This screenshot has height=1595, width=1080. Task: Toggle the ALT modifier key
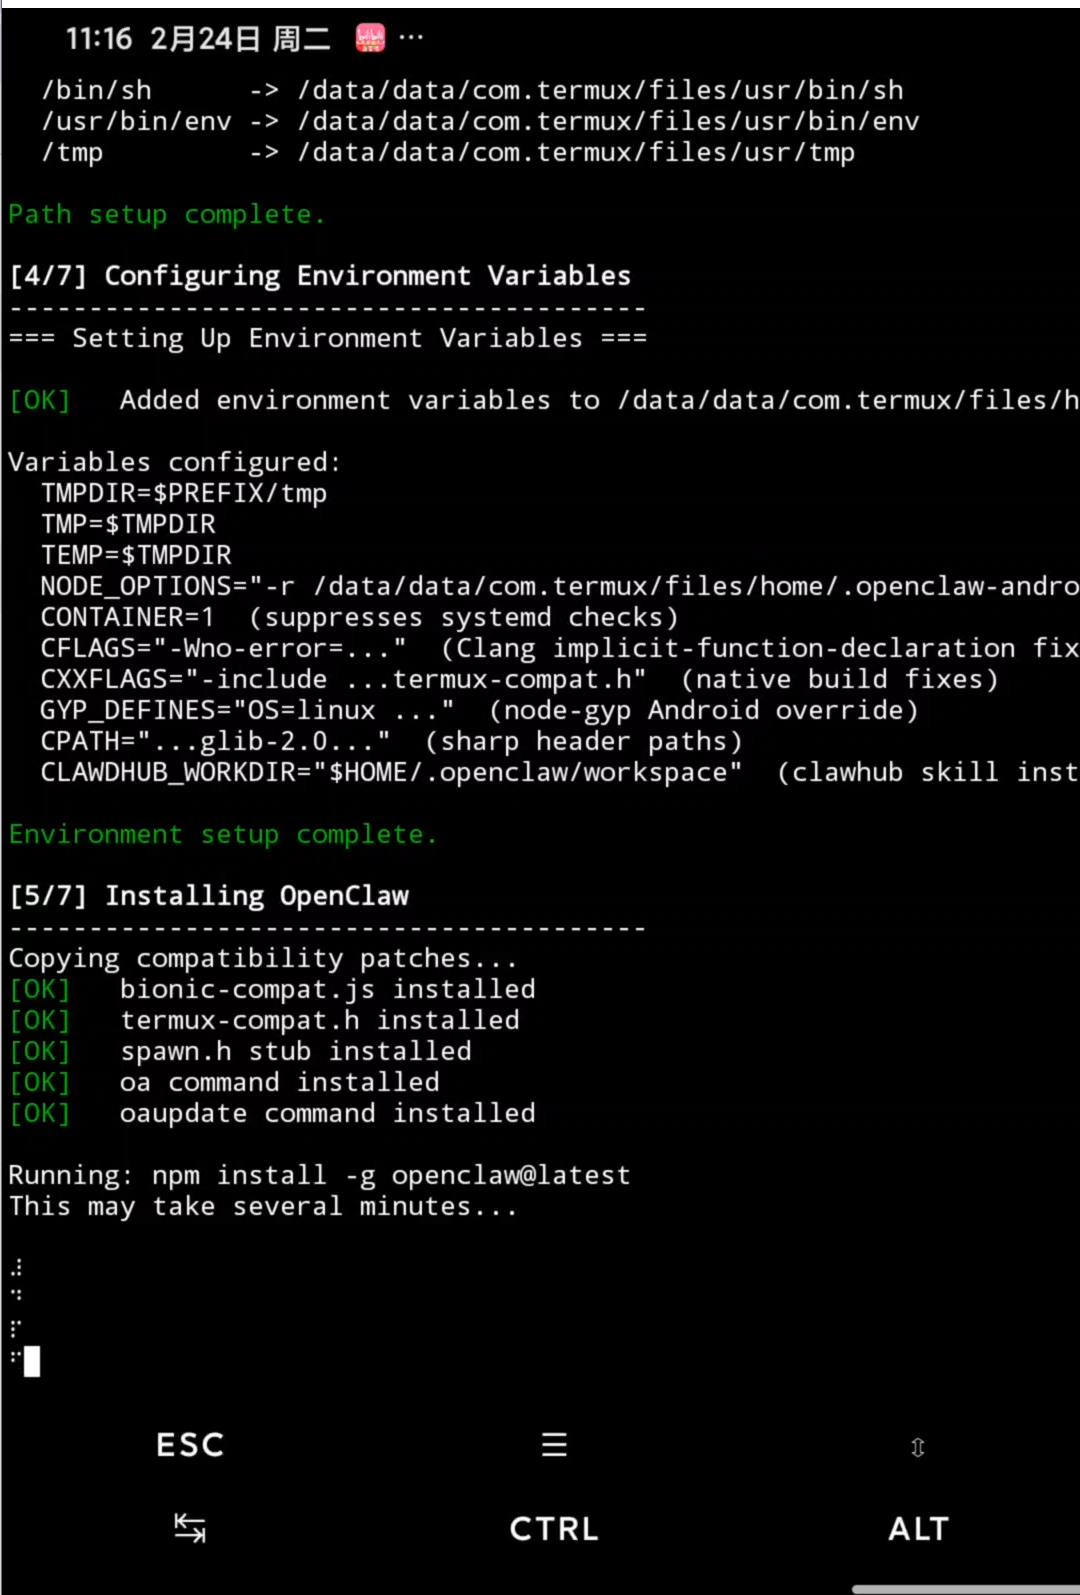(918, 1528)
